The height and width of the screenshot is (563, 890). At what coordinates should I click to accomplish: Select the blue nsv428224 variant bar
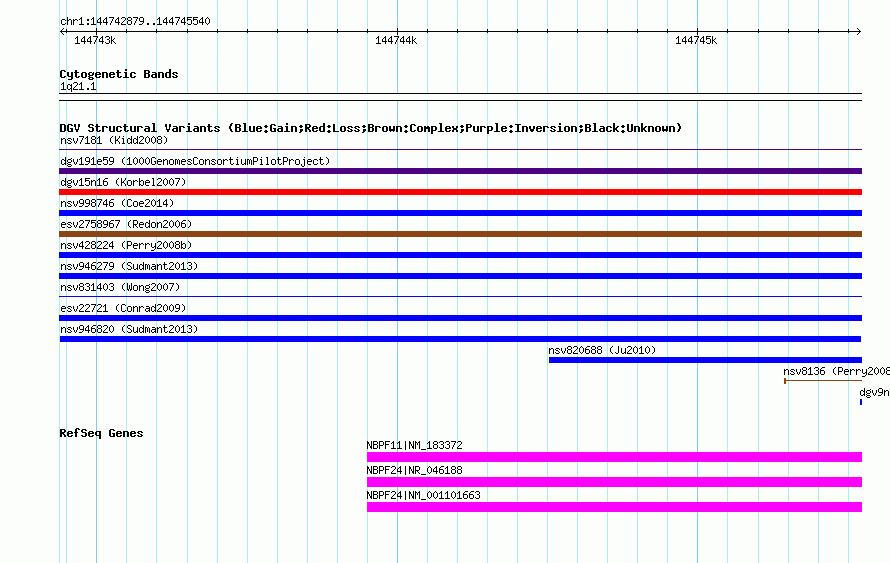click(x=460, y=255)
